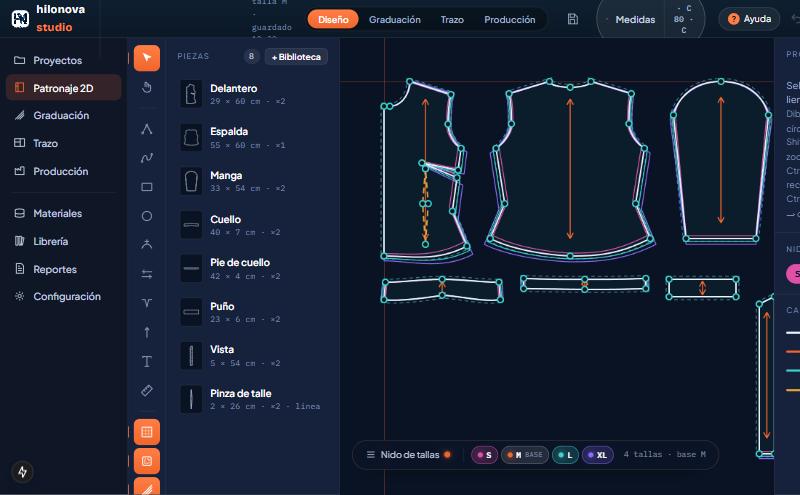Select the grainline up-arrow tool
The height and width of the screenshot is (495, 800).
pos(147,332)
